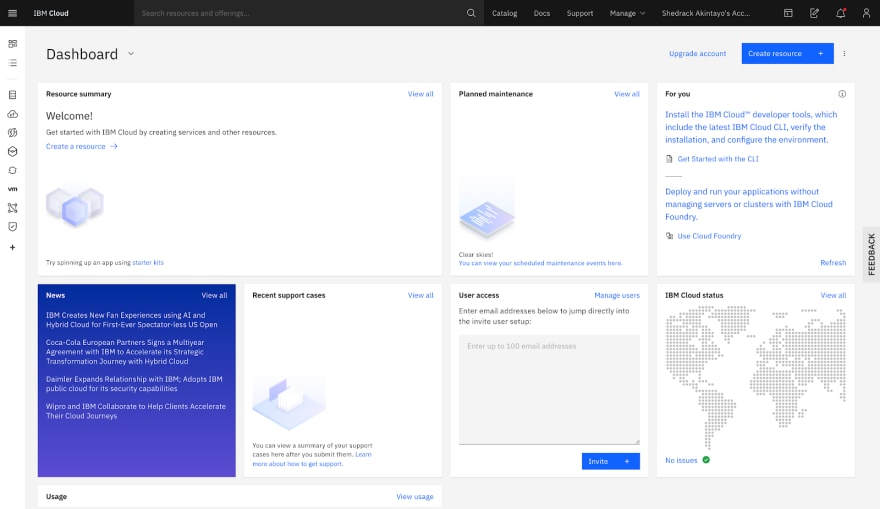Click the Manage users link

pos(617,295)
